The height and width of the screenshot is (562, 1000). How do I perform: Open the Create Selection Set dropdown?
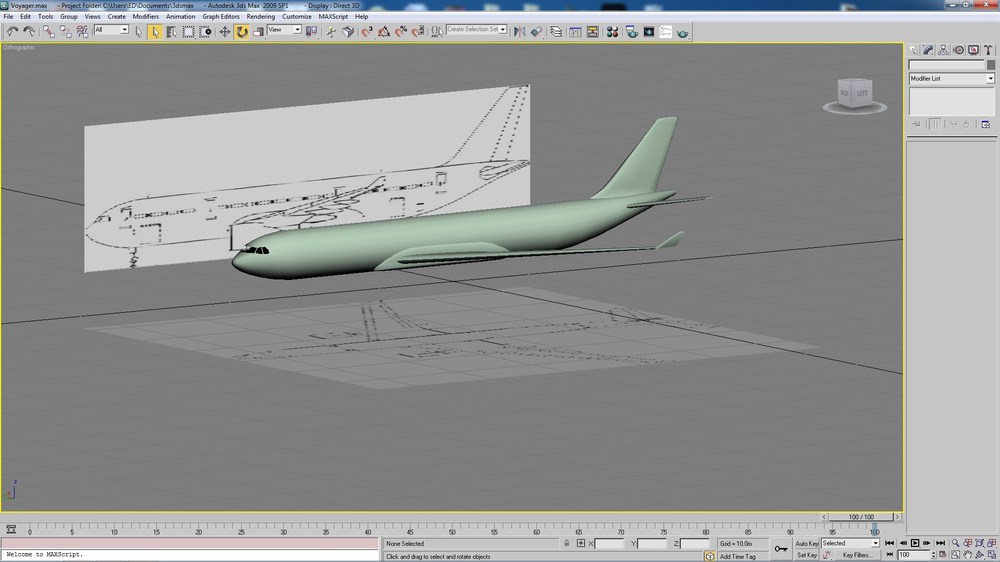pos(476,29)
